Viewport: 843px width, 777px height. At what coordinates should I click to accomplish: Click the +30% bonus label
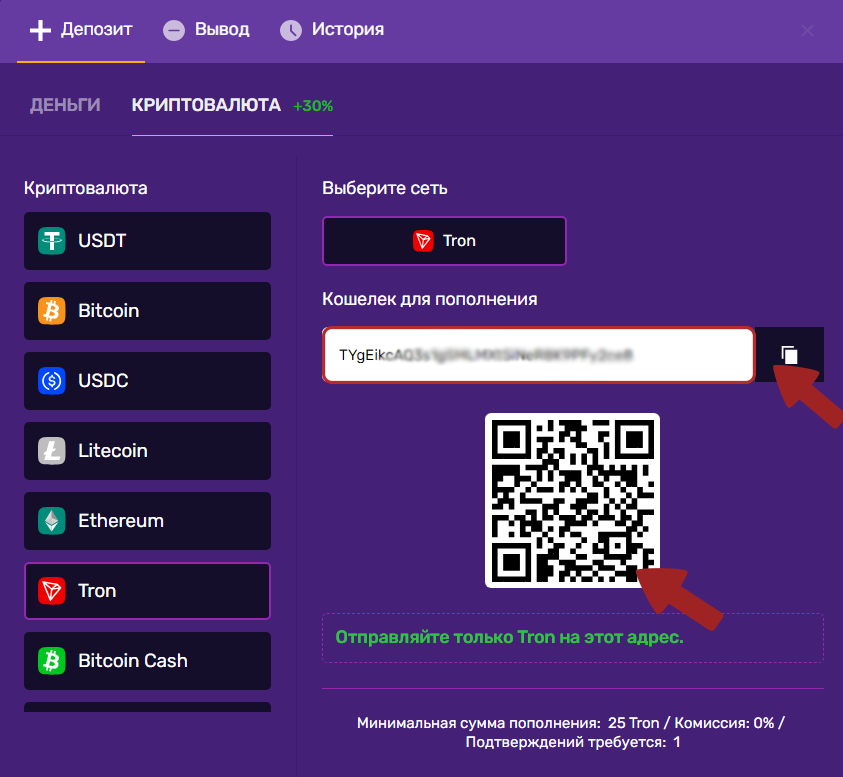point(313,106)
